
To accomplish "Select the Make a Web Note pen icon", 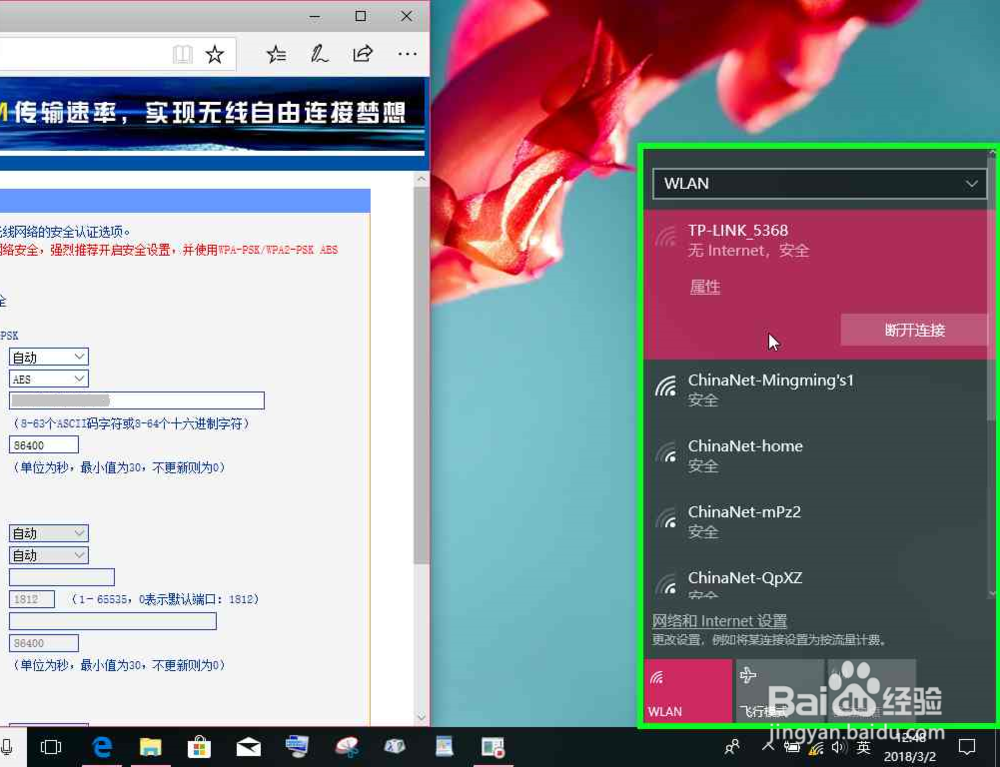I will (x=319, y=55).
